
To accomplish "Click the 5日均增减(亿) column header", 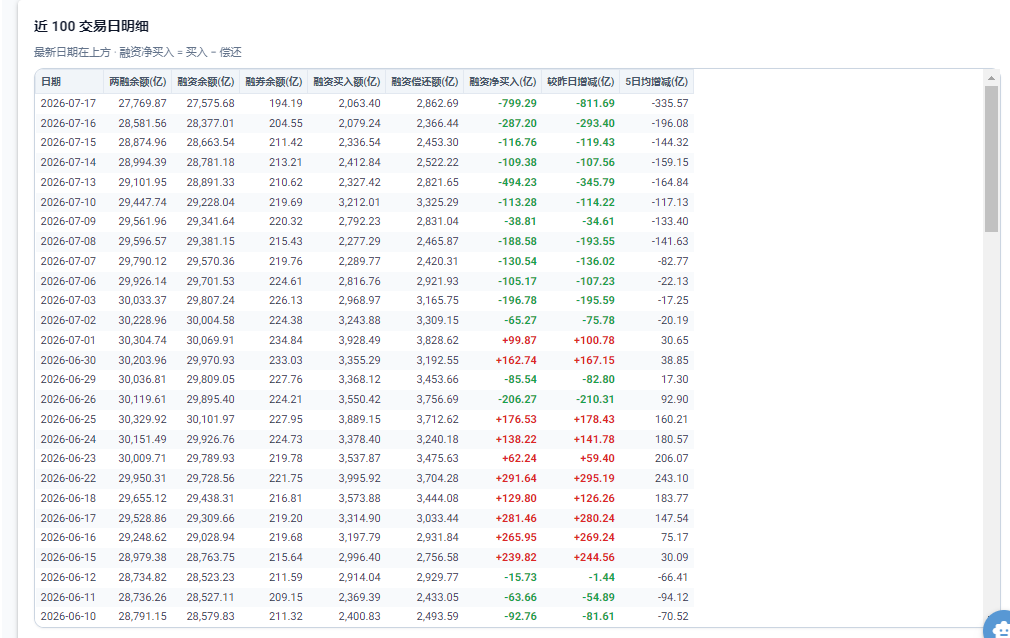I will pos(656,82).
